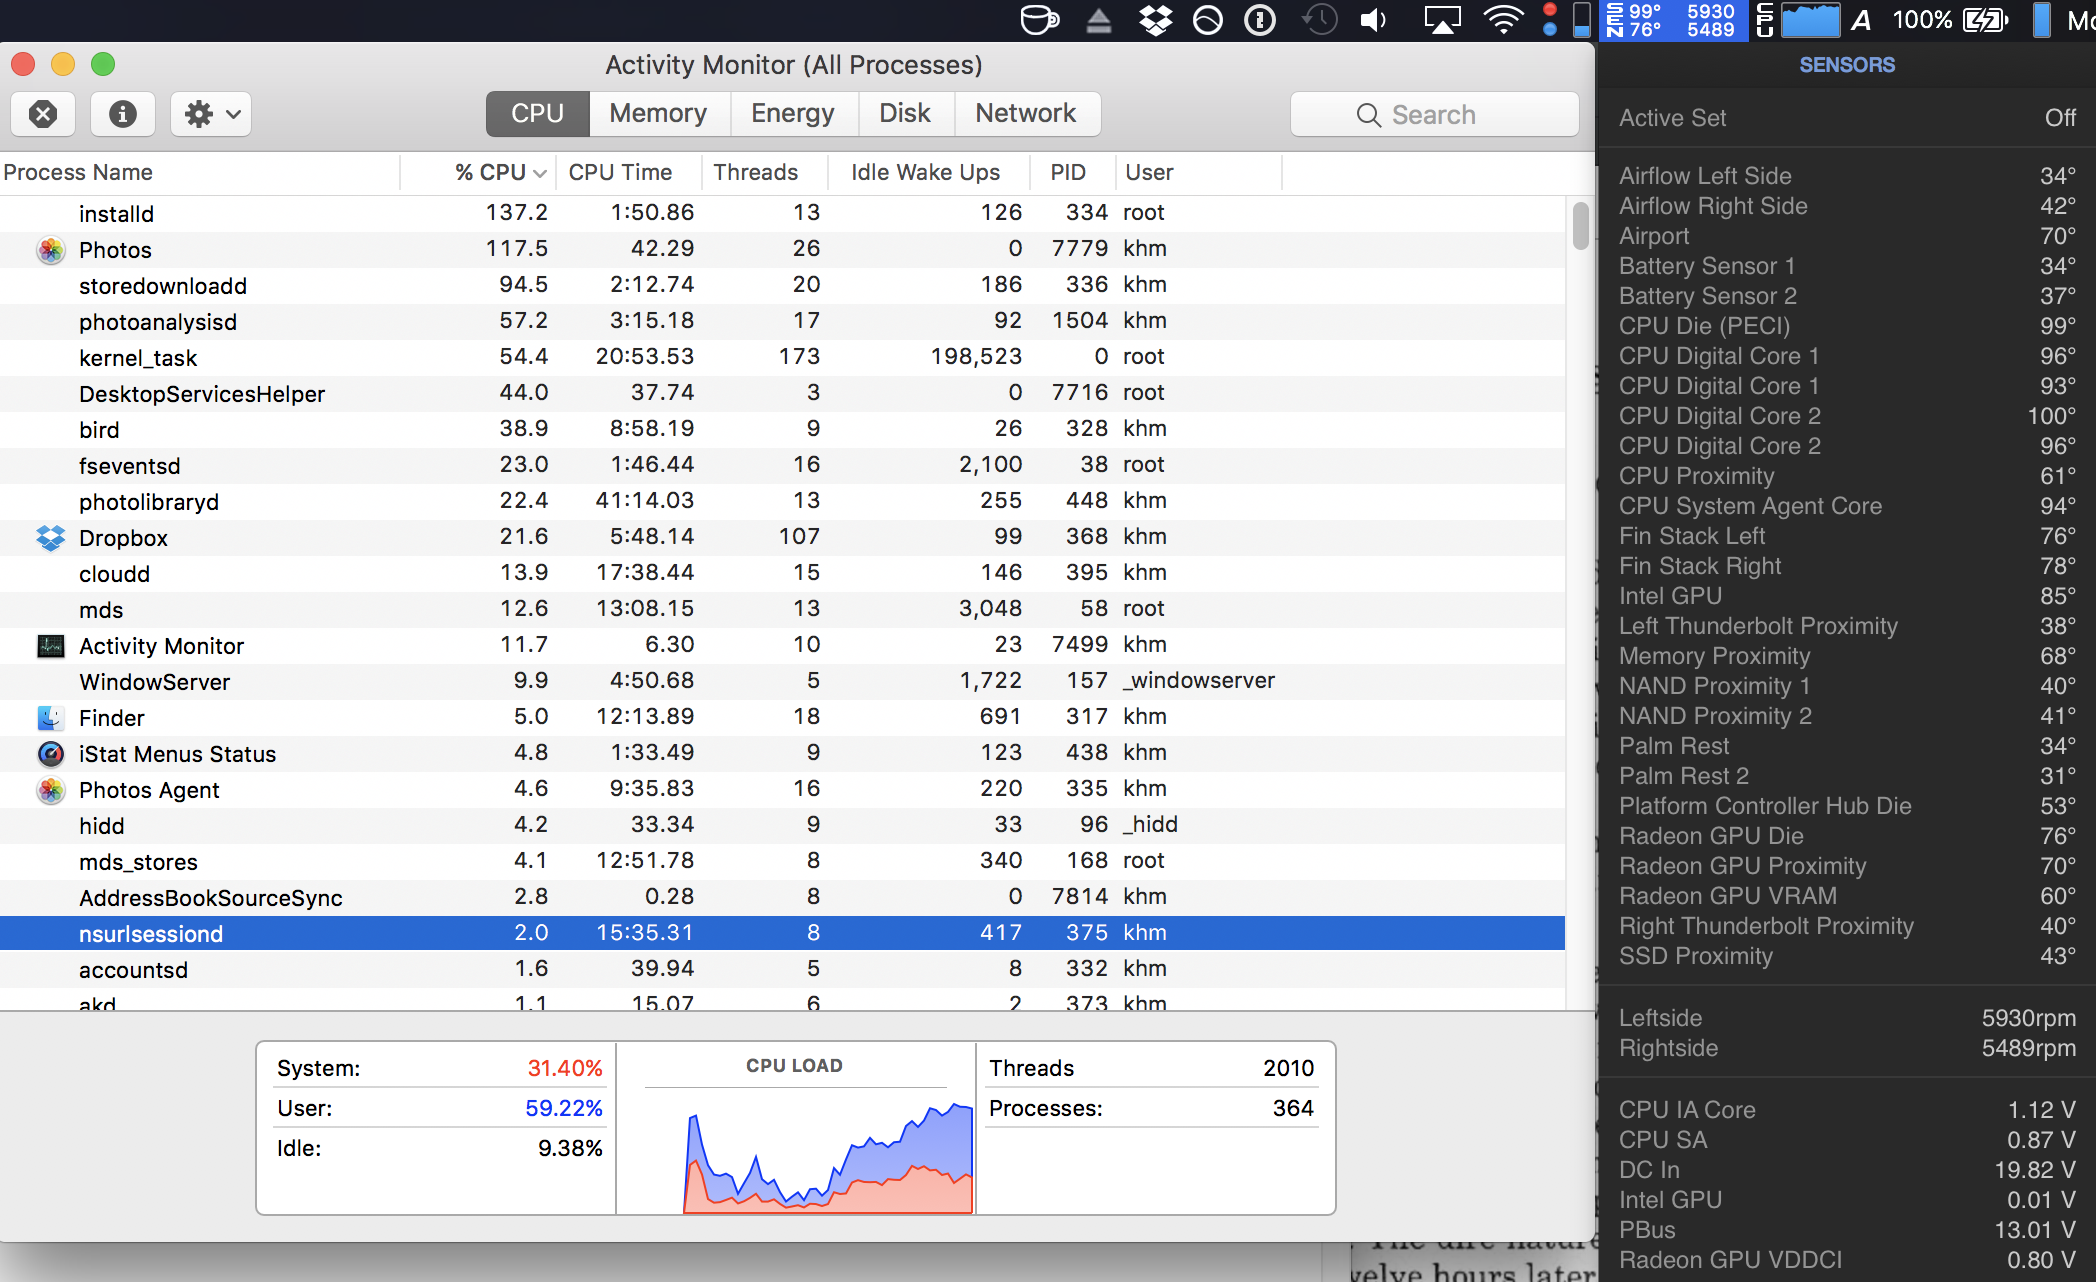The image size is (2096, 1282).
Task: Click the Radeon GPU Die sensor row
Action: [x=1847, y=836]
